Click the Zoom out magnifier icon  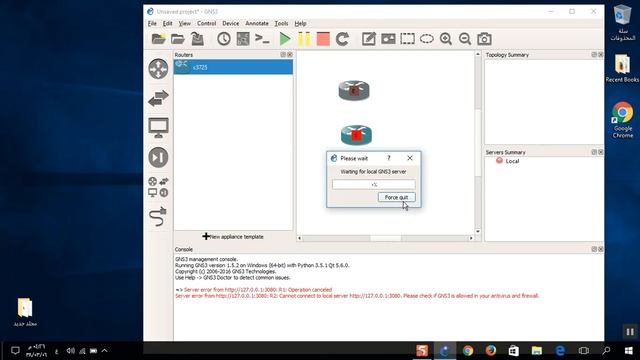point(465,39)
